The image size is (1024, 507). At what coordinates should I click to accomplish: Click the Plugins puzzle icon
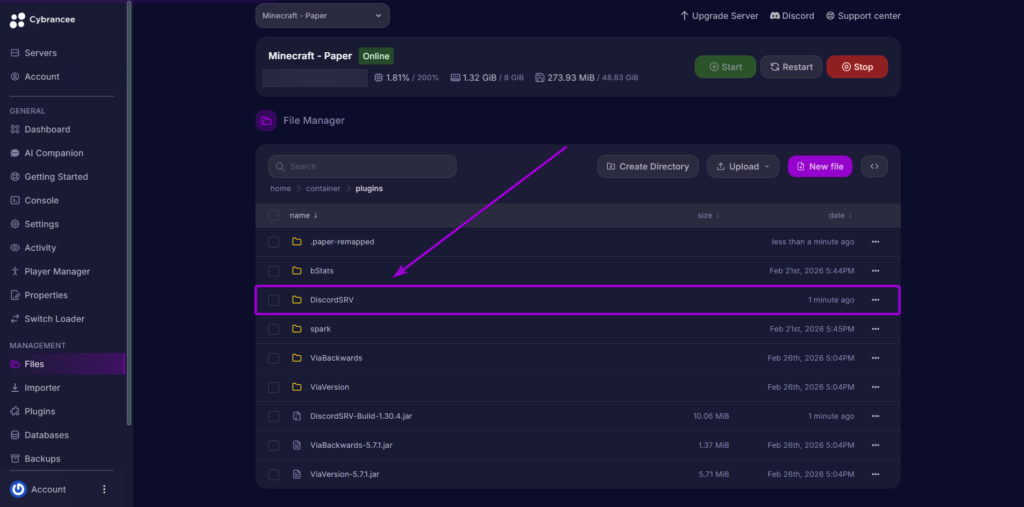tap(15, 412)
